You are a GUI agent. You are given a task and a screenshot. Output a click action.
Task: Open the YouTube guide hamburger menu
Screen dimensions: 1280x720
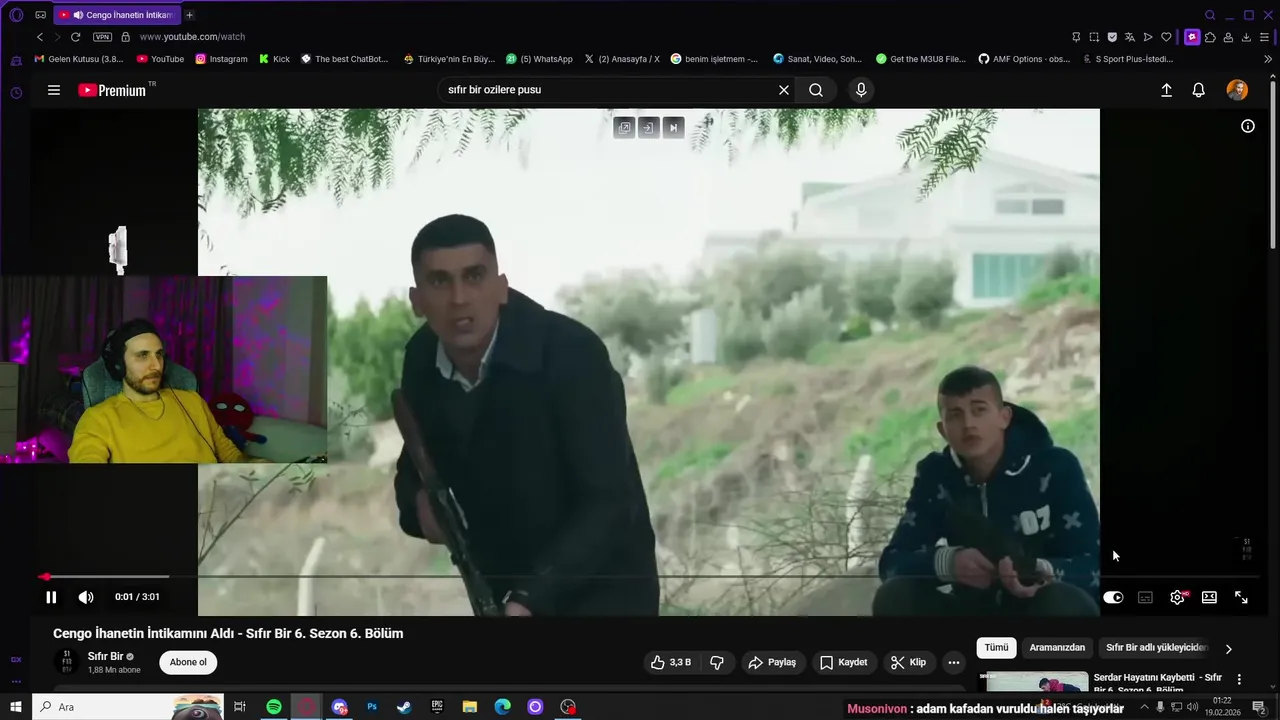[54, 90]
